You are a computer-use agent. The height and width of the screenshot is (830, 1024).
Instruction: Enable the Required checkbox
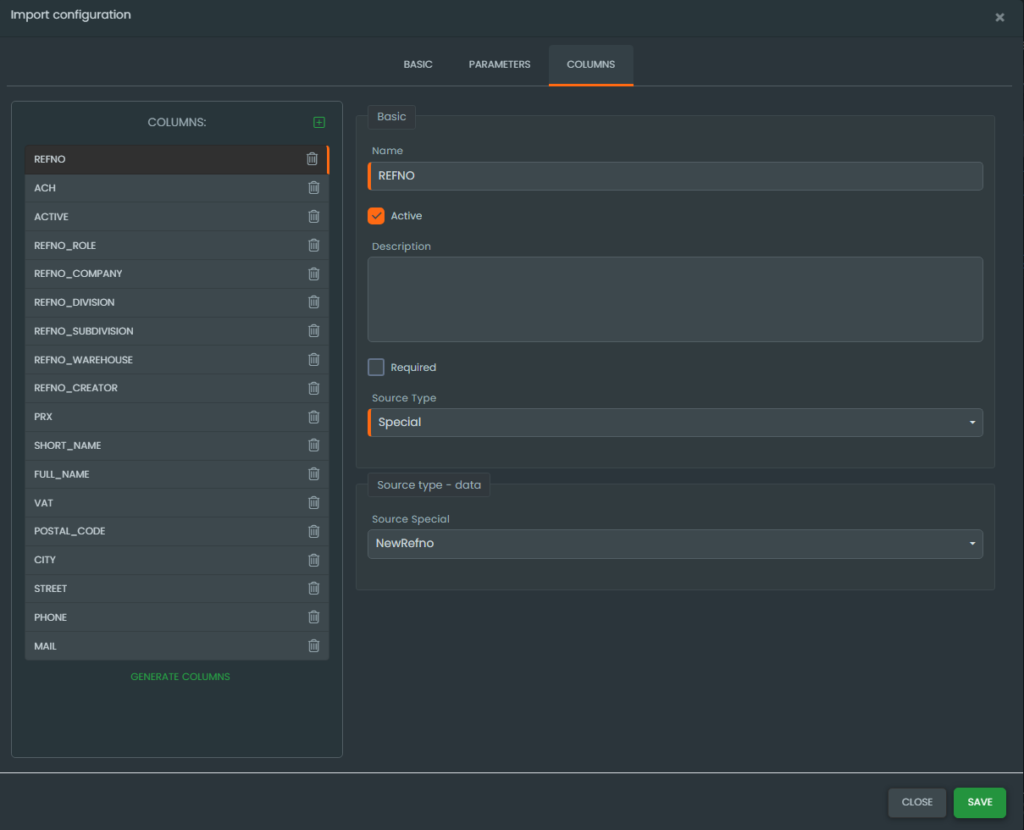(x=376, y=367)
